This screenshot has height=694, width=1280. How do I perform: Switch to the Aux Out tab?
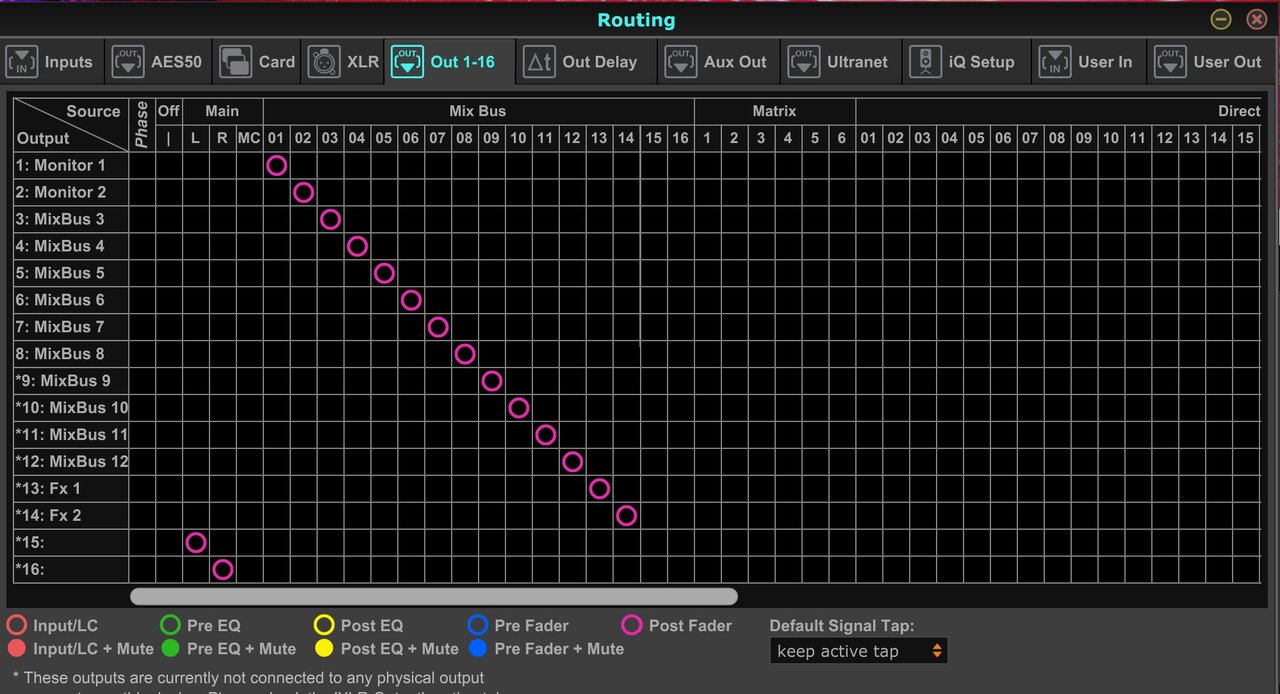(717, 62)
